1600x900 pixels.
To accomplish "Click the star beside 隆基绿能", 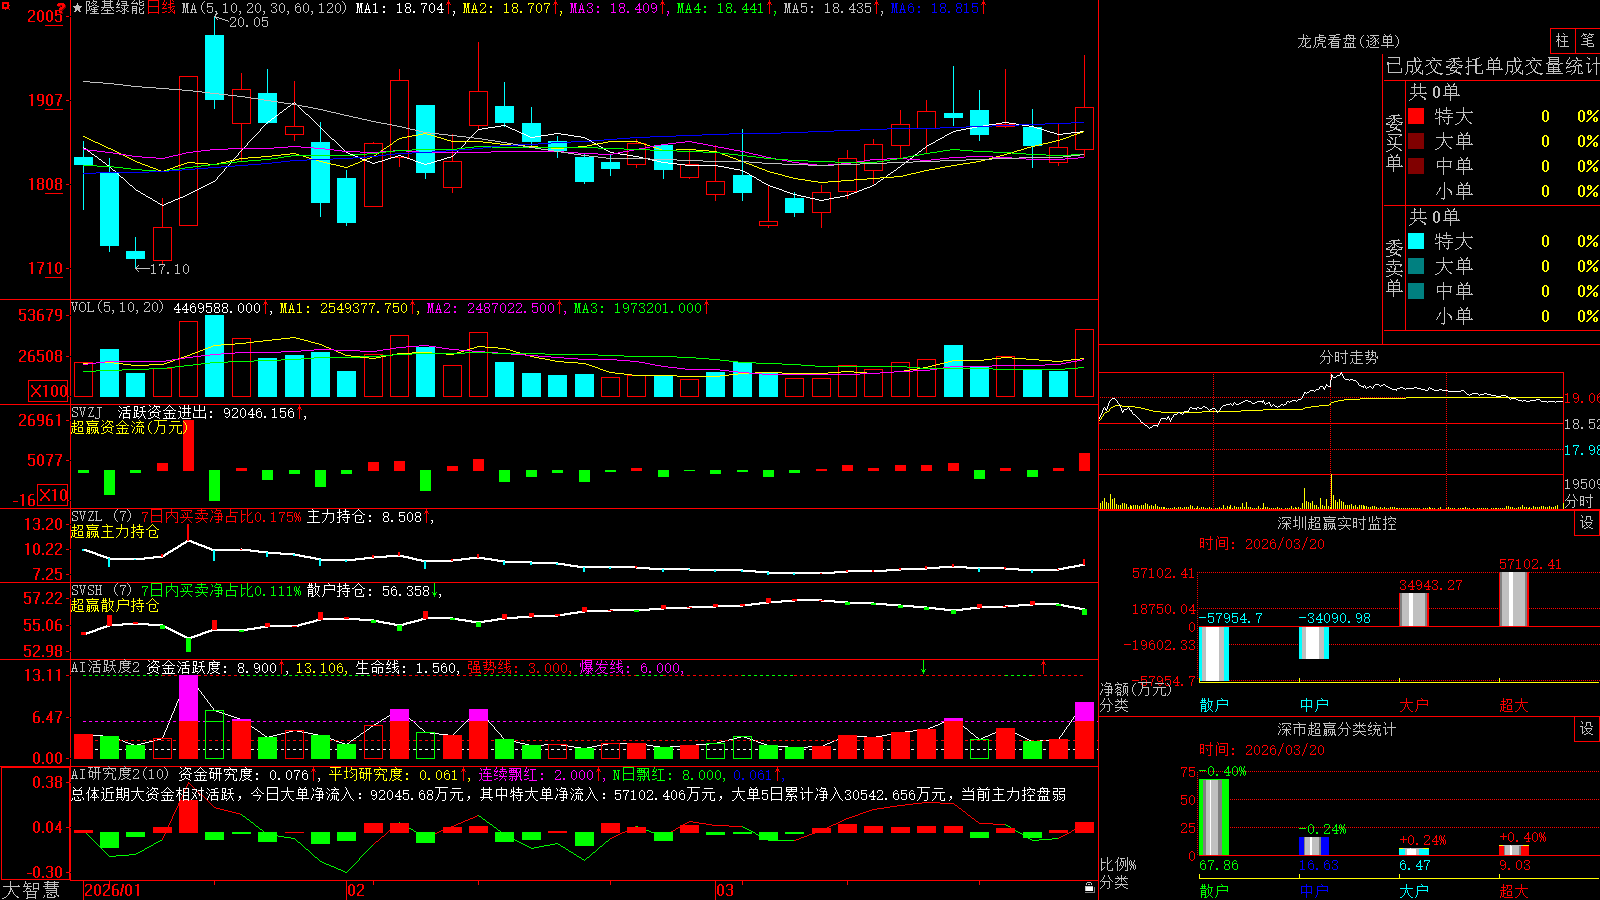I will click(77, 8).
